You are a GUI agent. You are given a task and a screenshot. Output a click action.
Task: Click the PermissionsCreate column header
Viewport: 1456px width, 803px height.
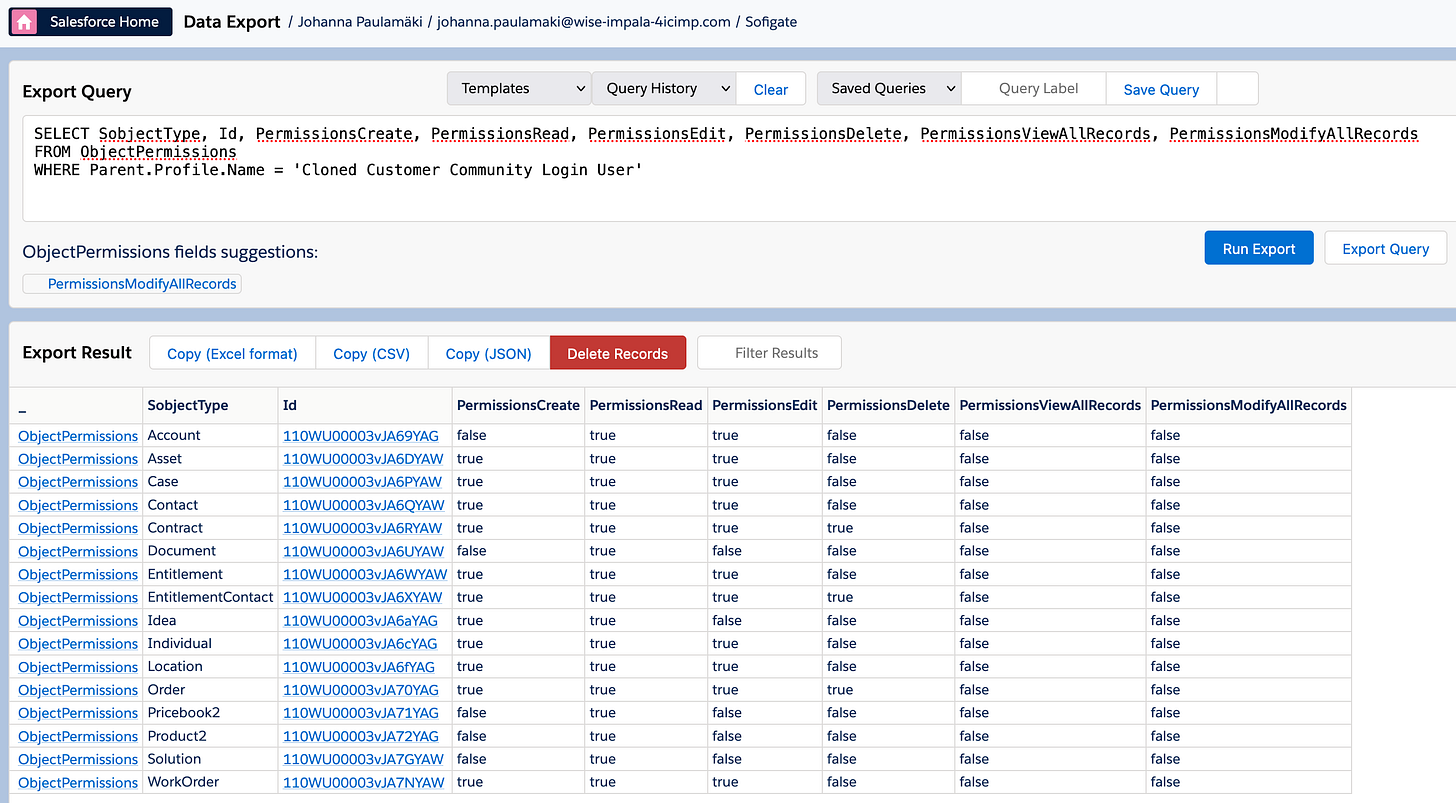(x=518, y=405)
